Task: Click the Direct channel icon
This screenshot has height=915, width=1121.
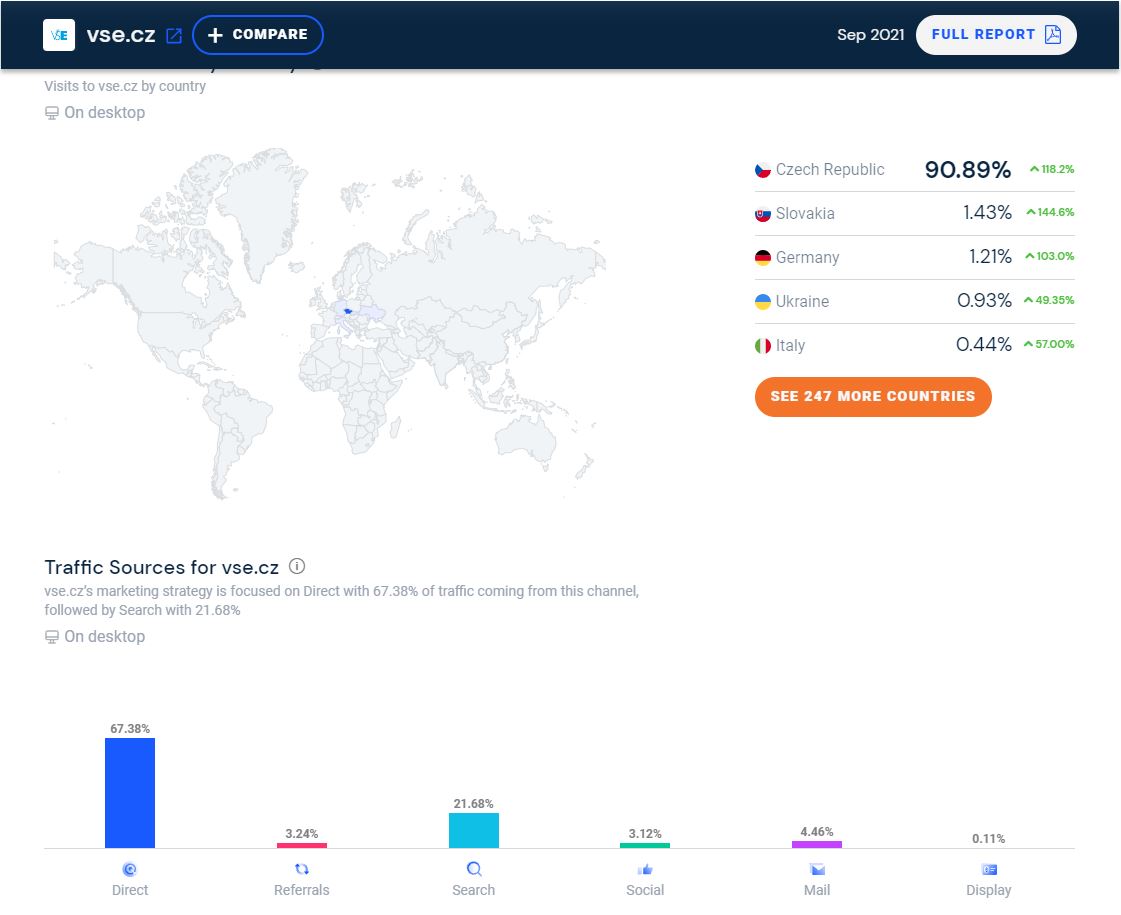Action: [129, 869]
